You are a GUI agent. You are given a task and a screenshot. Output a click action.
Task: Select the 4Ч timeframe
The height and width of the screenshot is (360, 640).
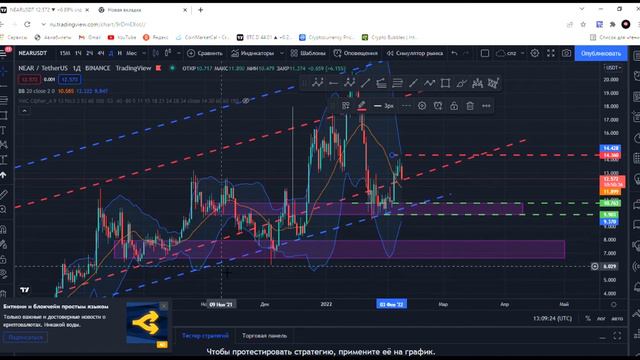[100, 53]
